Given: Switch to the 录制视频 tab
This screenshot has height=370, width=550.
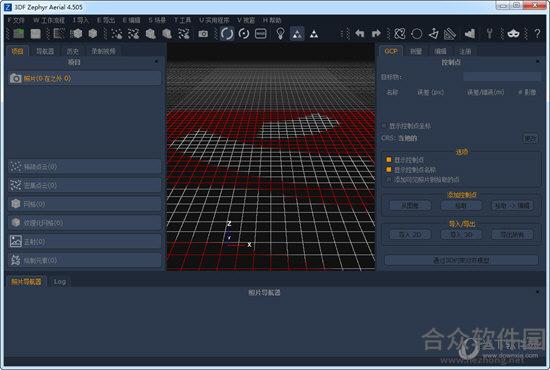Looking at the screenshot, I should [x=103, y=51].
